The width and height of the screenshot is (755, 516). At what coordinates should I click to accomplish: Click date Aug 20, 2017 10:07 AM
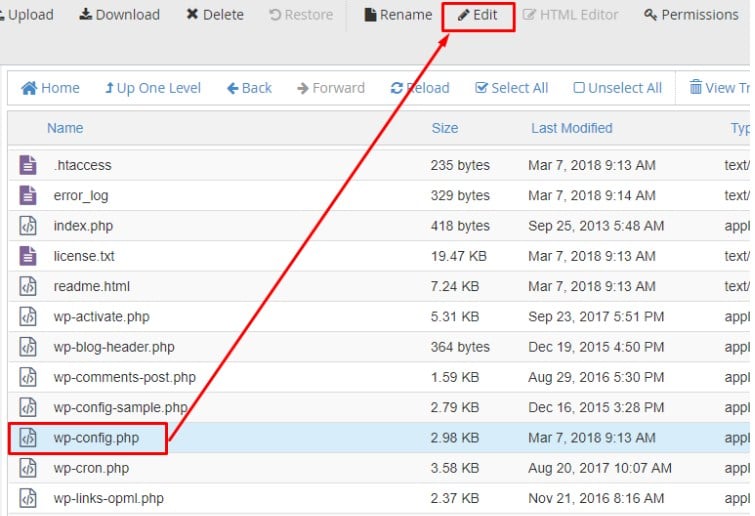tap(599, 468)
